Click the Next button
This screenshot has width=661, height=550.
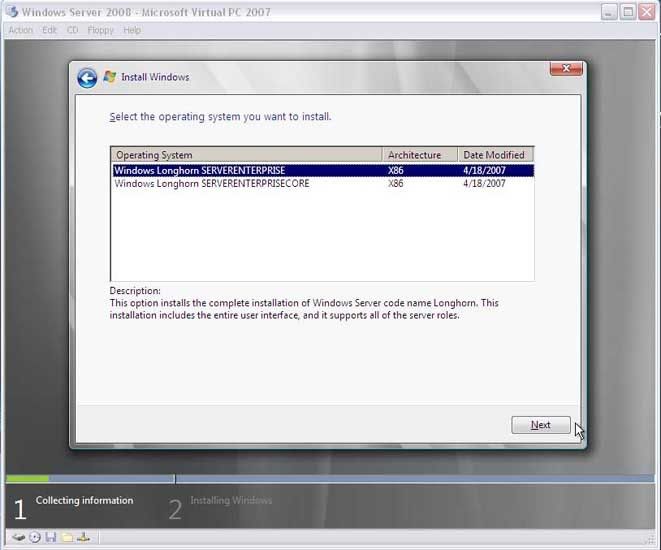coord(541,425)
